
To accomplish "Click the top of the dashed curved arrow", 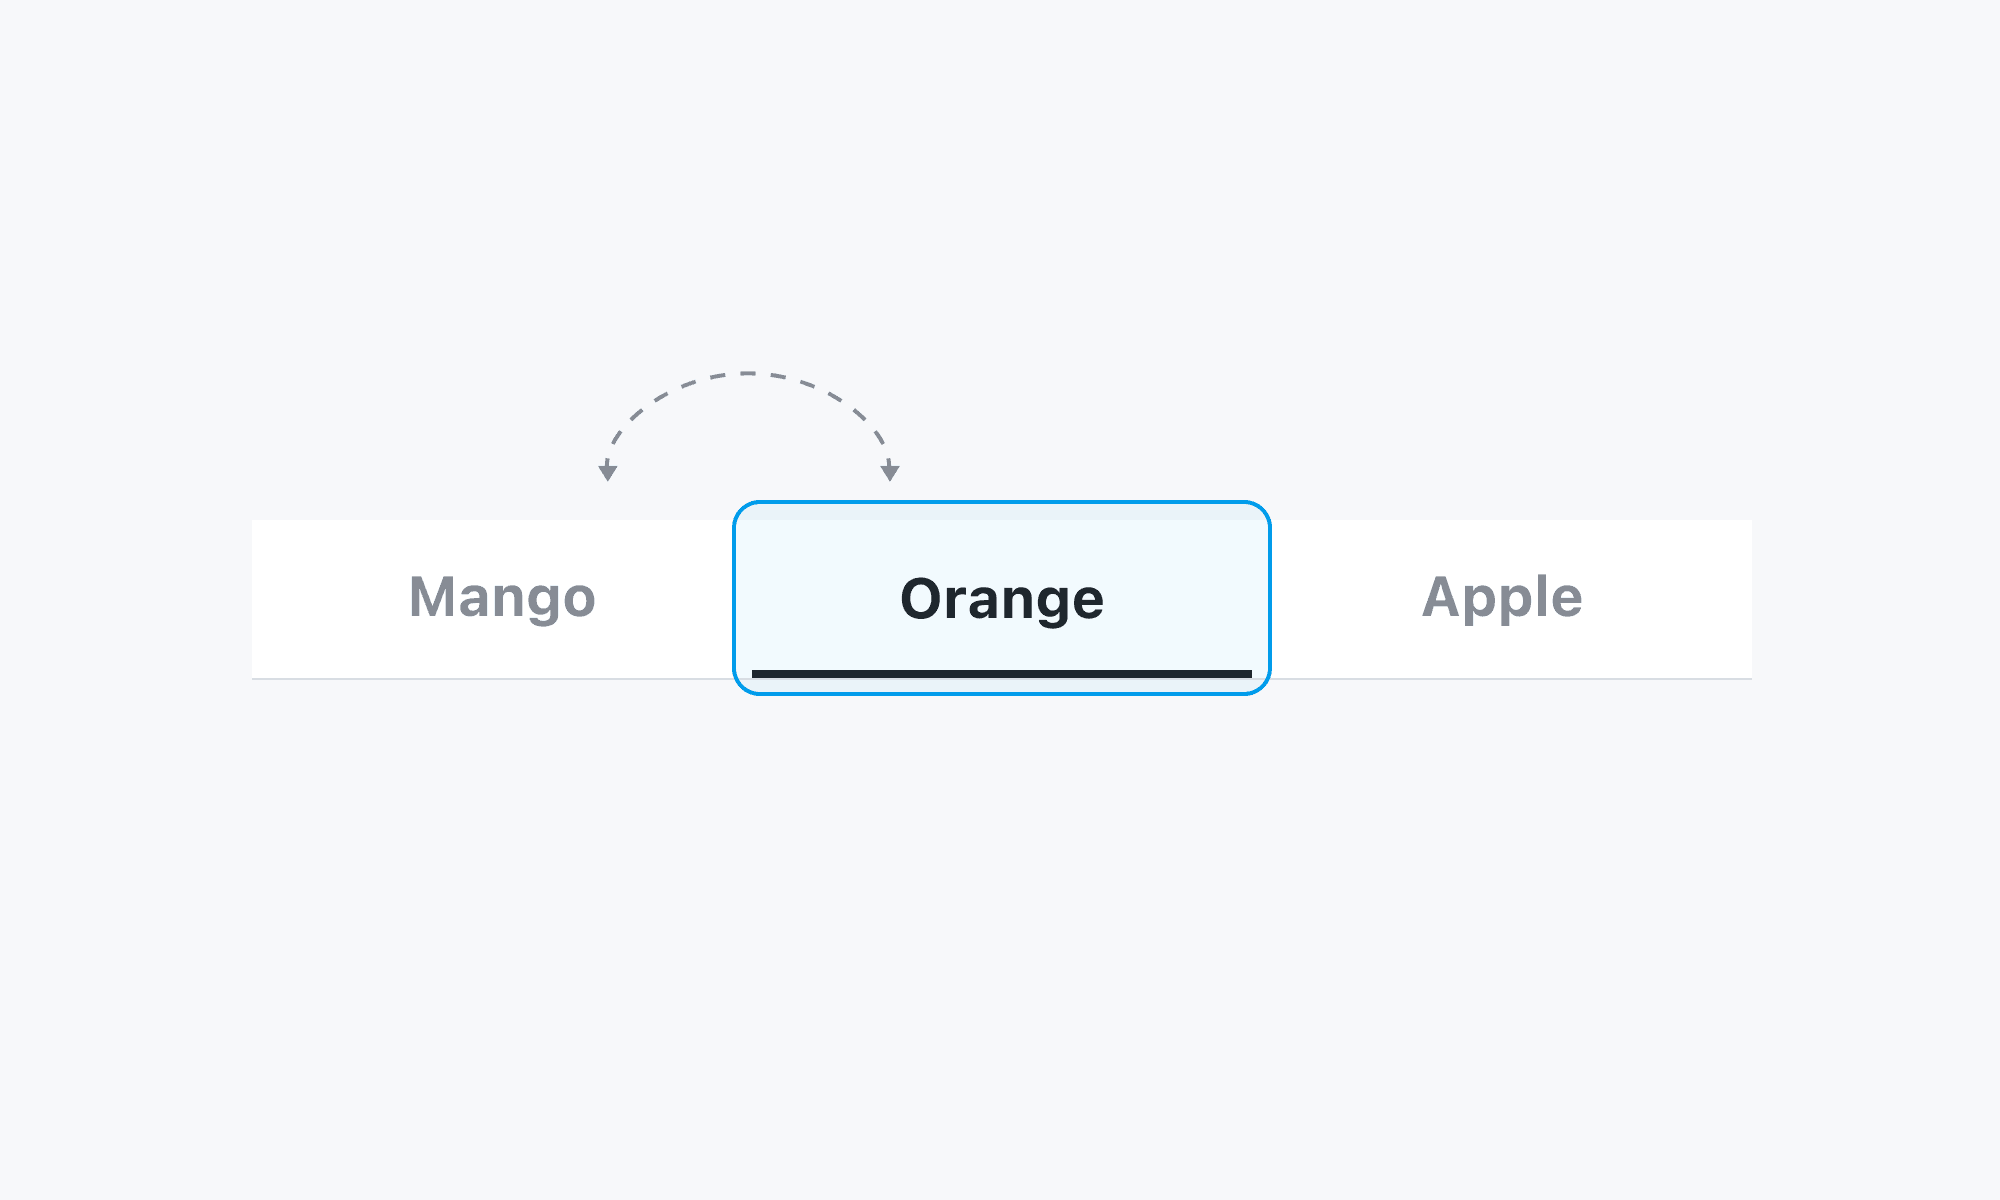I will (748, 374).
